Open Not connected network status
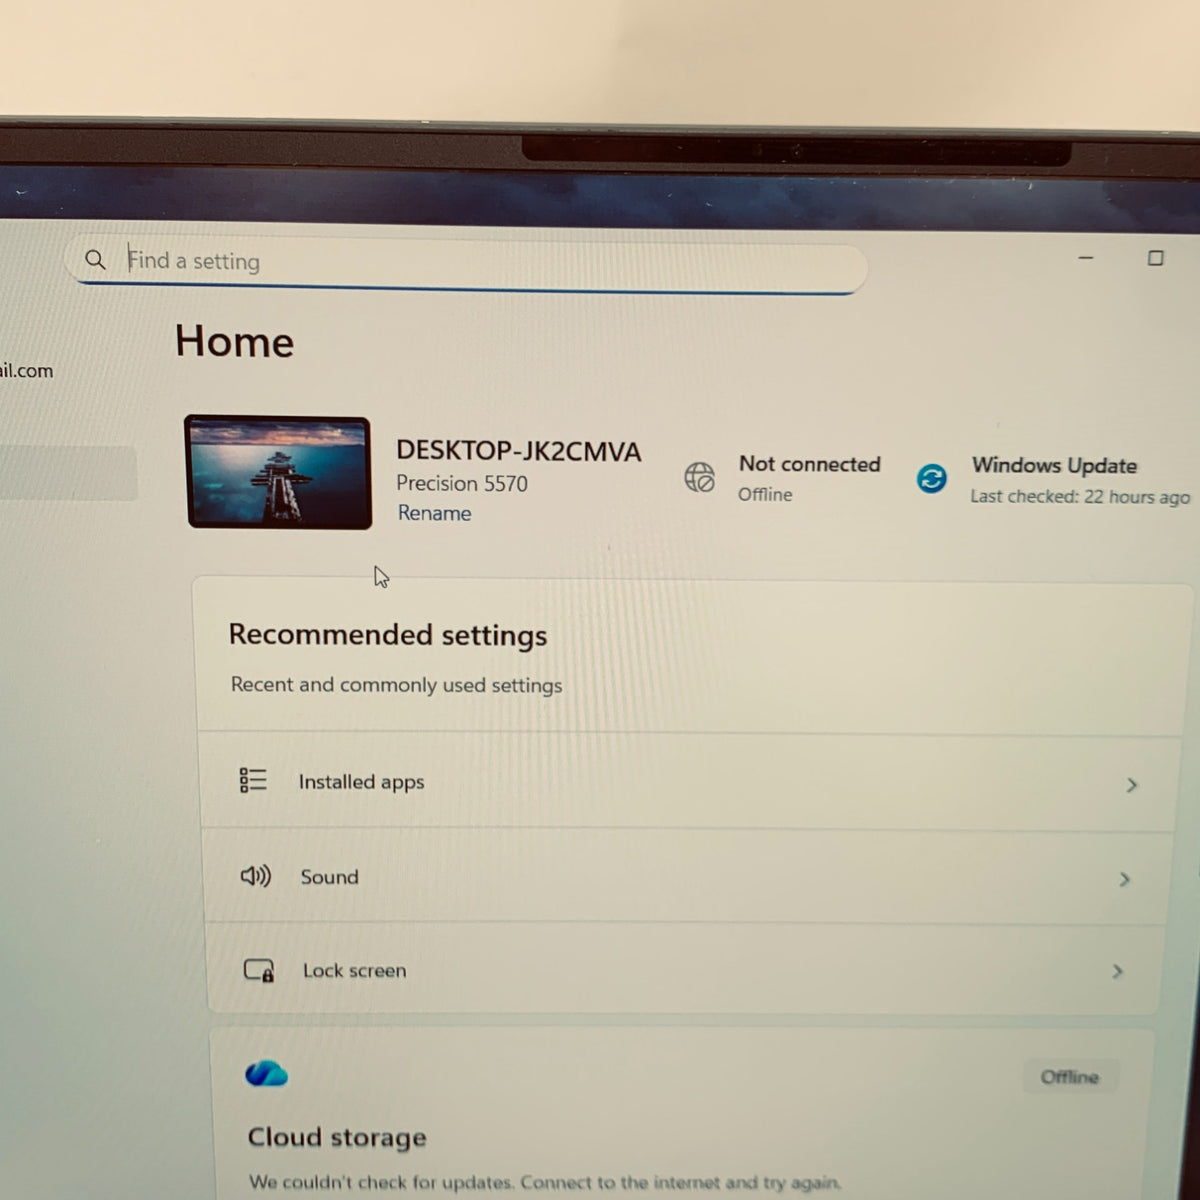The image size is (1200, 1200). click(783, 478)
